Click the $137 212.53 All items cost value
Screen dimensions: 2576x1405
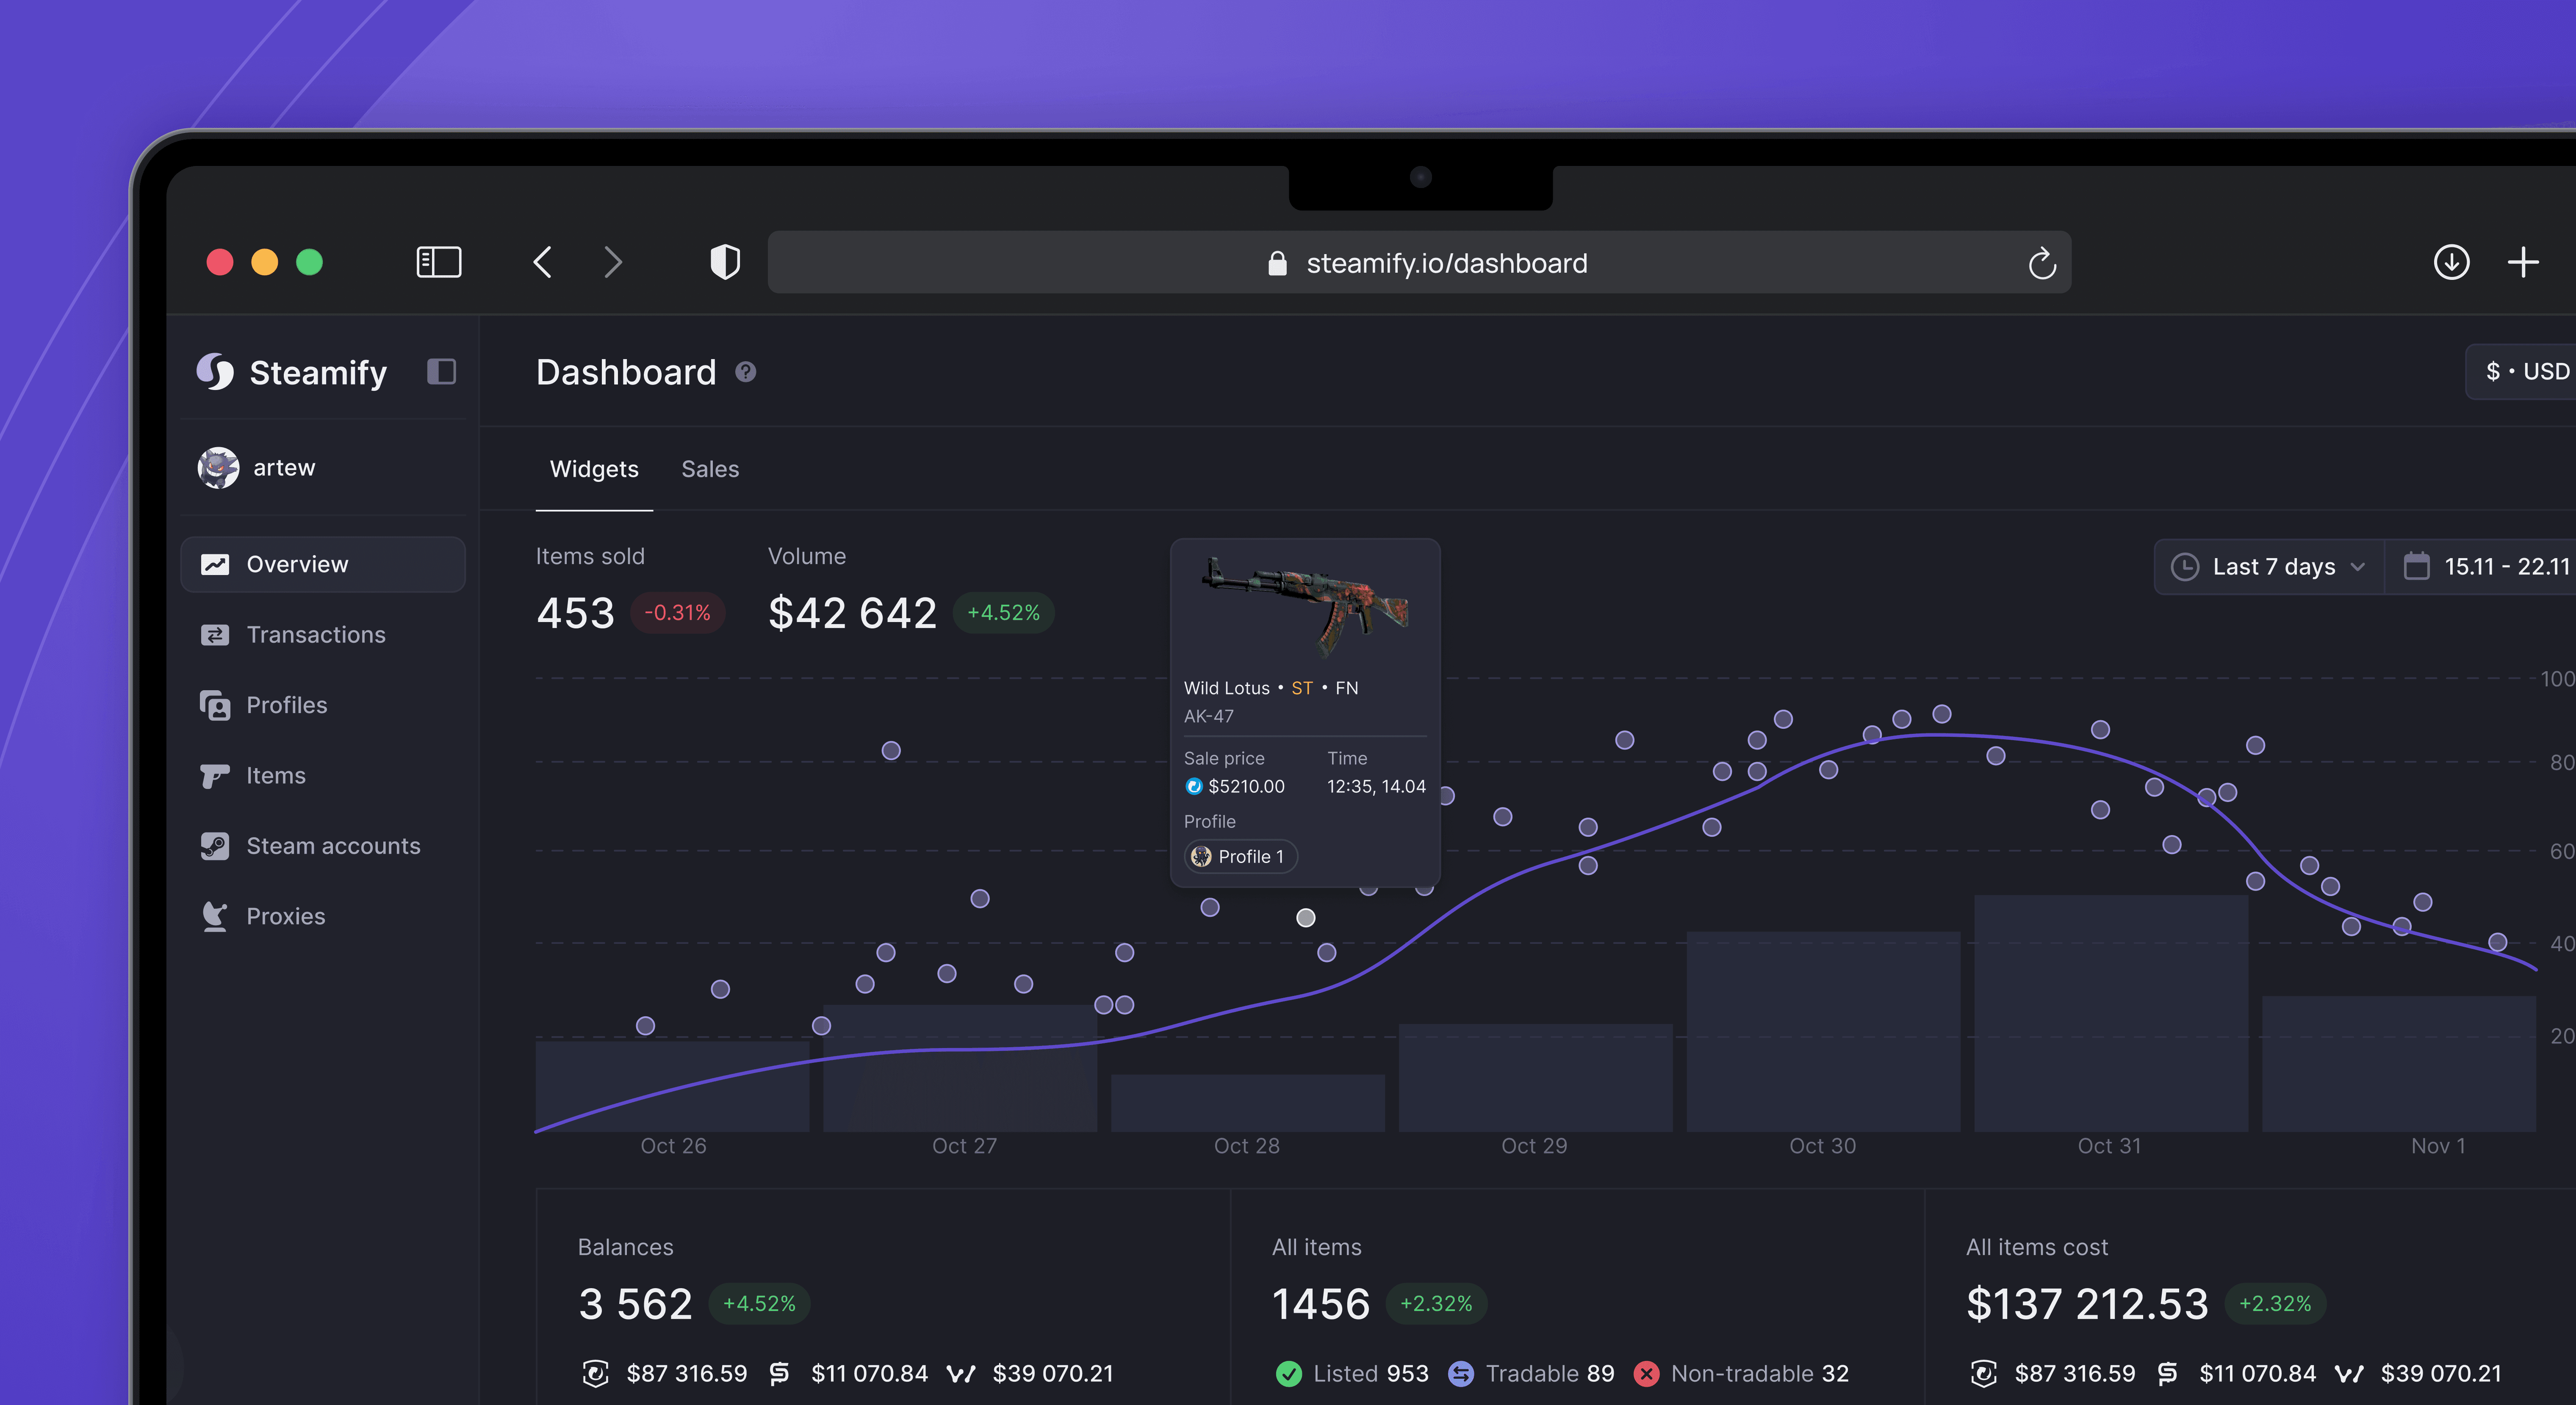(x=2087, y=1304)
